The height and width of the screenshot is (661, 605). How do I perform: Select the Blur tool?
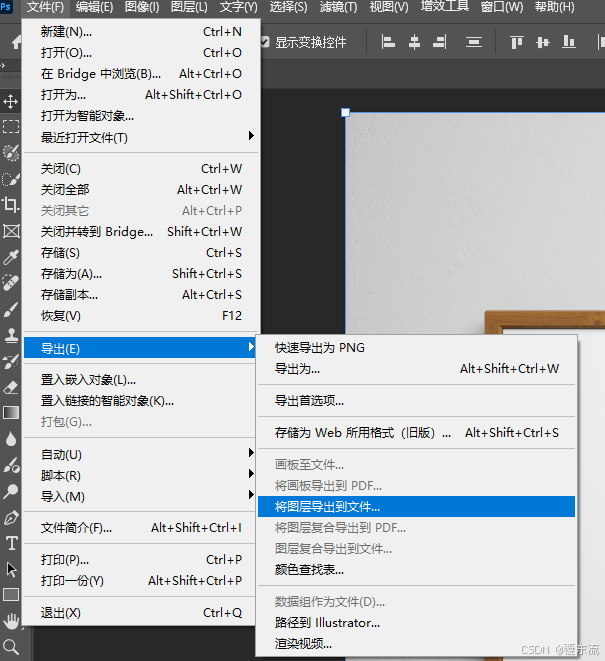(x=11, y=439)
